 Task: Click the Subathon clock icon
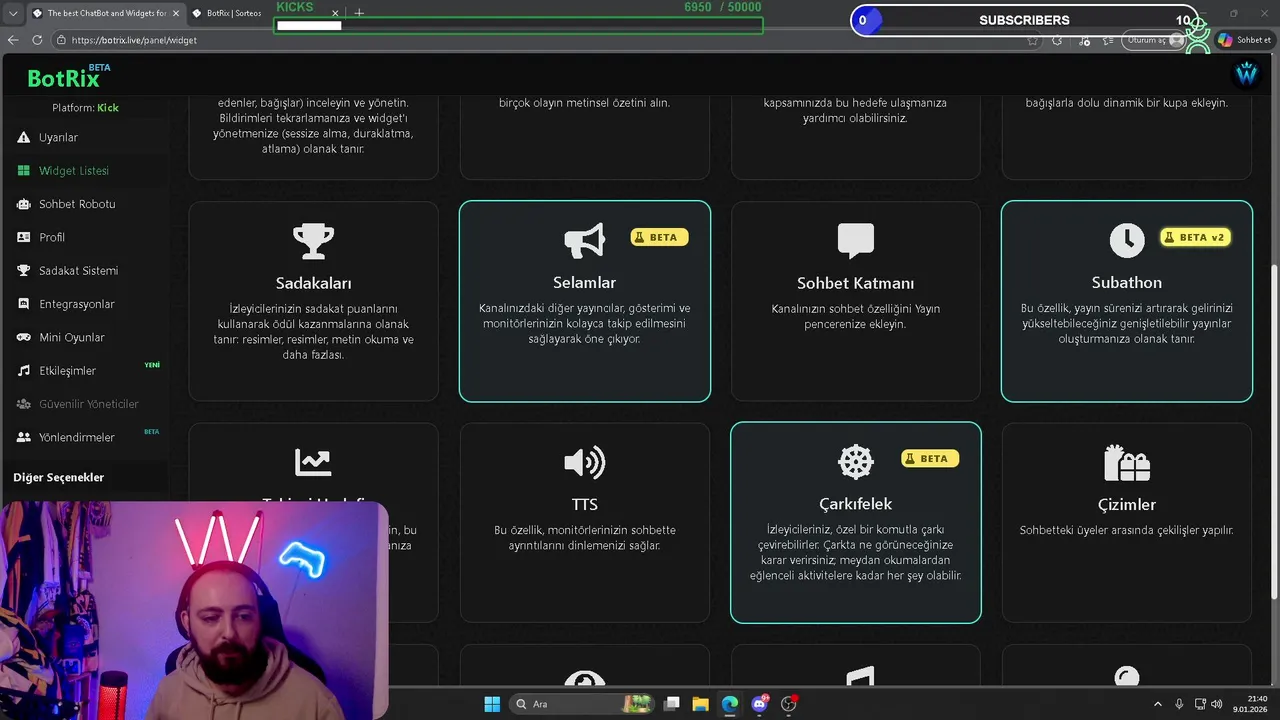tap(1127, 240)
